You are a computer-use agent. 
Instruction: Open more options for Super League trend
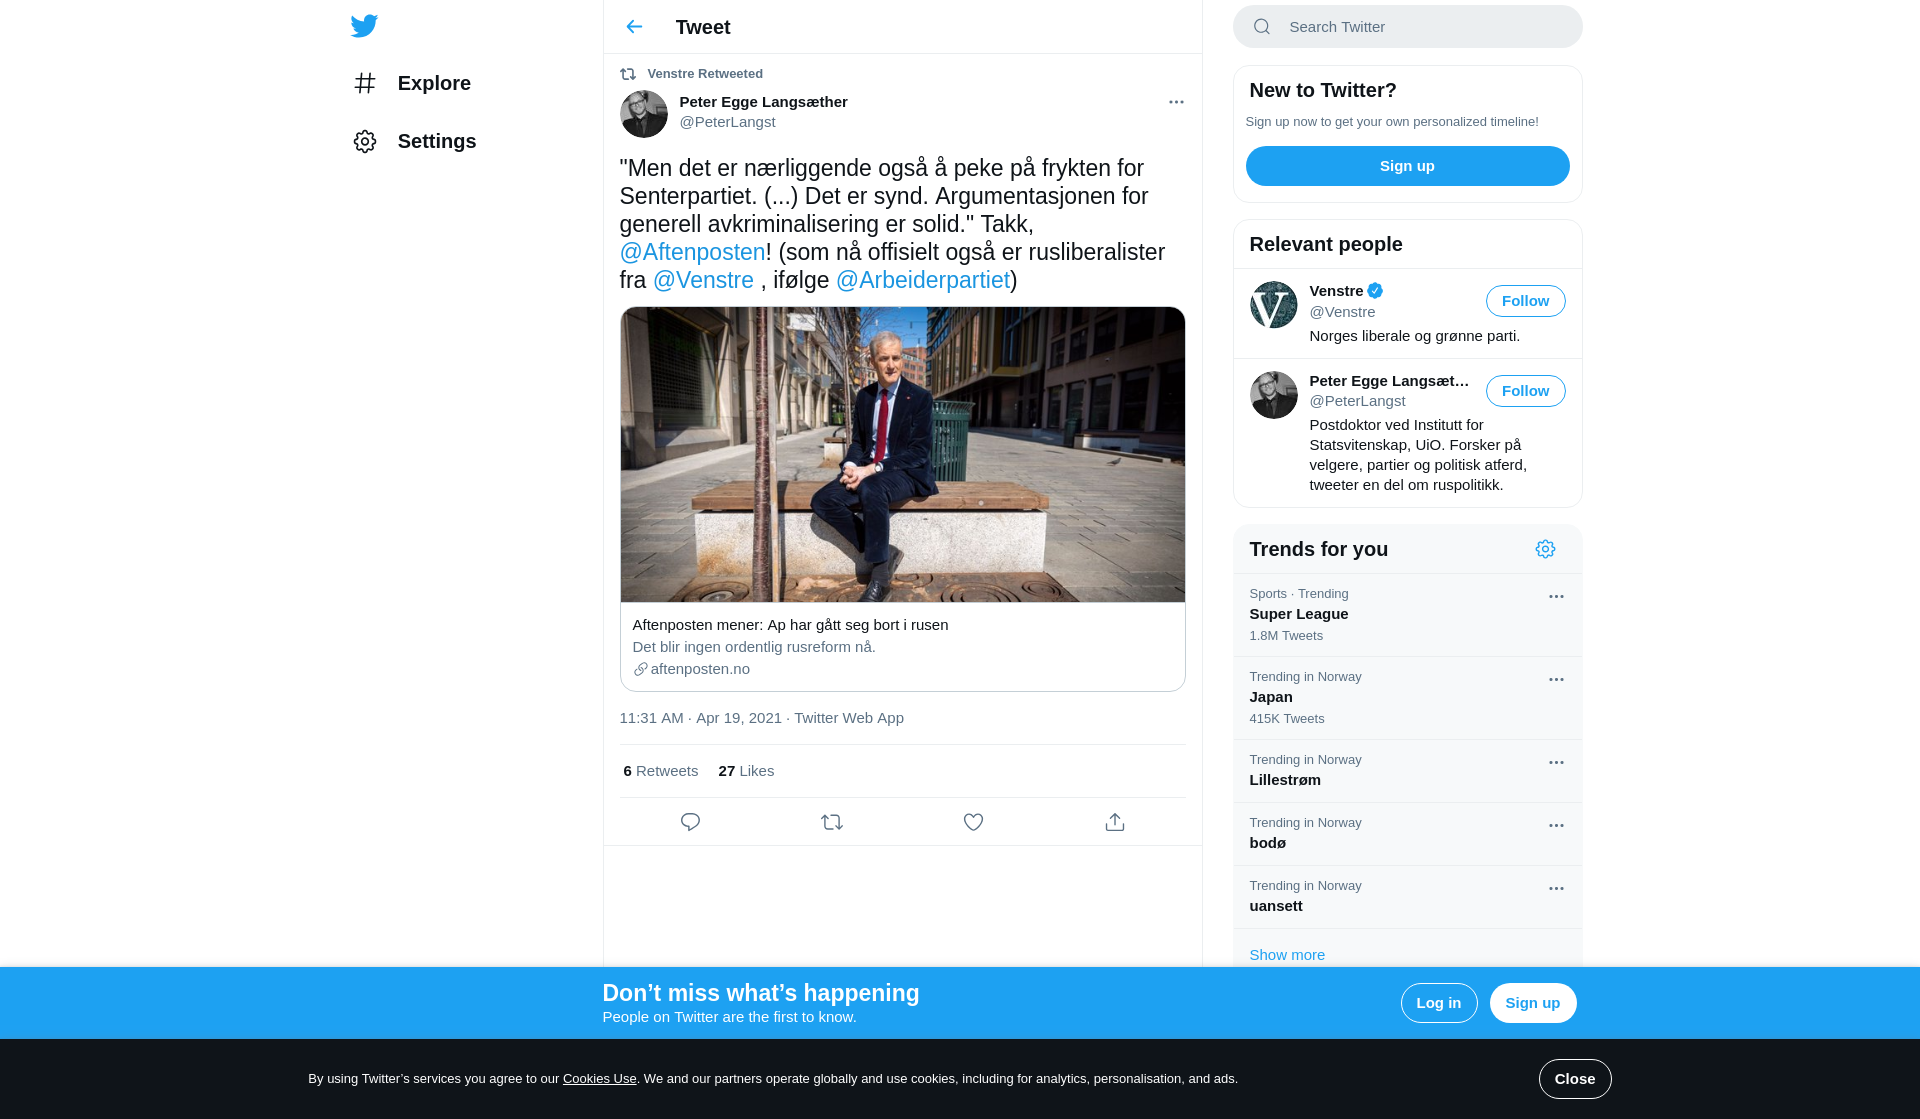click(x=1556, y=596)
